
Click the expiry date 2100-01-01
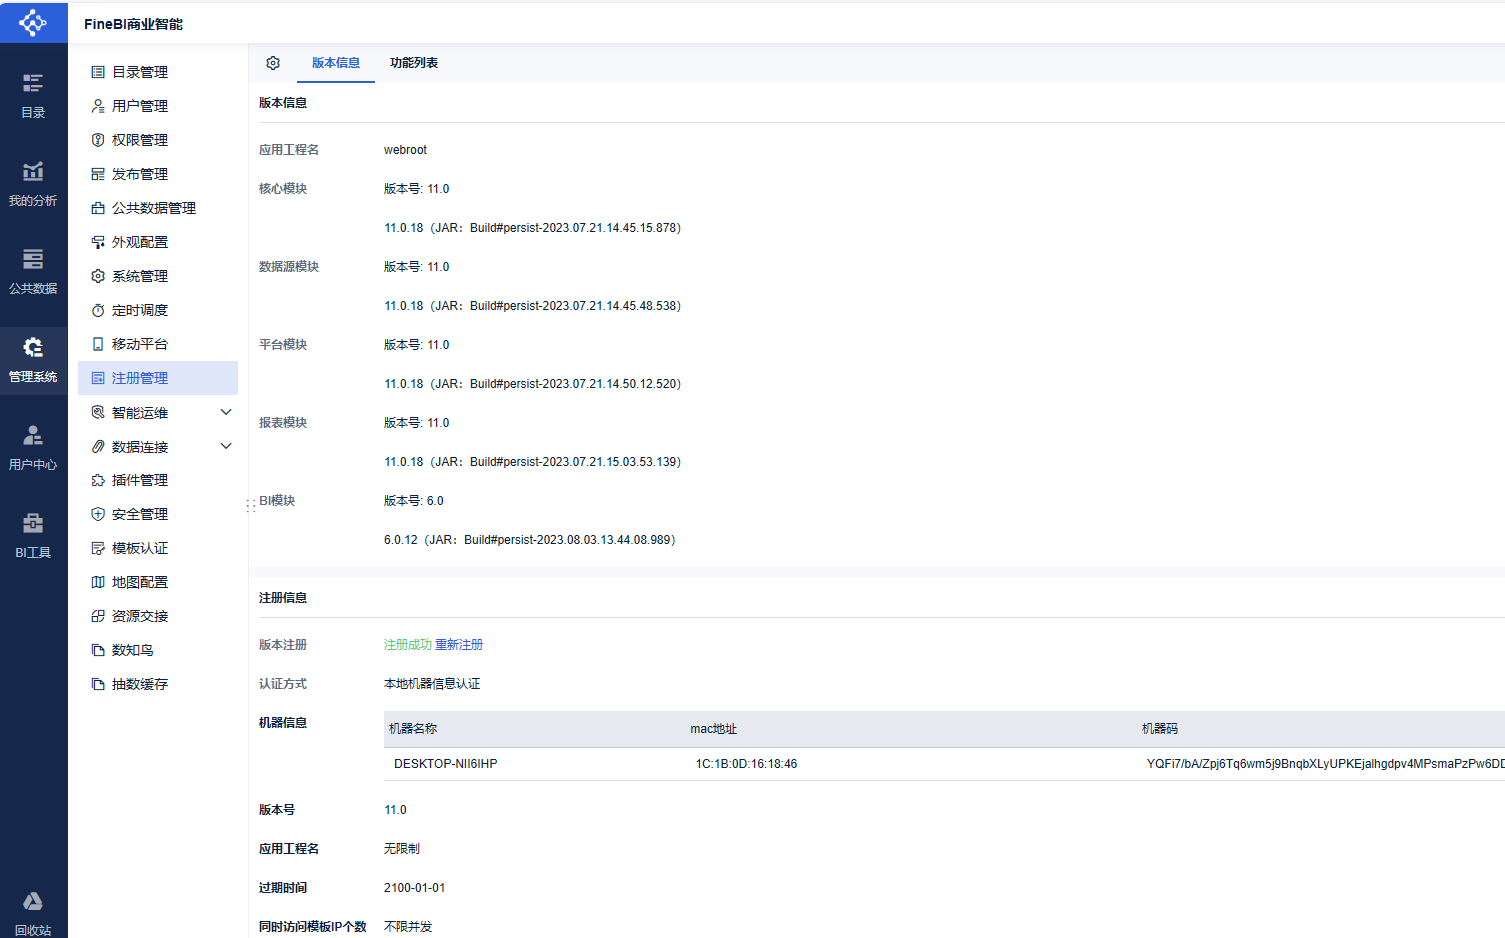414,888
